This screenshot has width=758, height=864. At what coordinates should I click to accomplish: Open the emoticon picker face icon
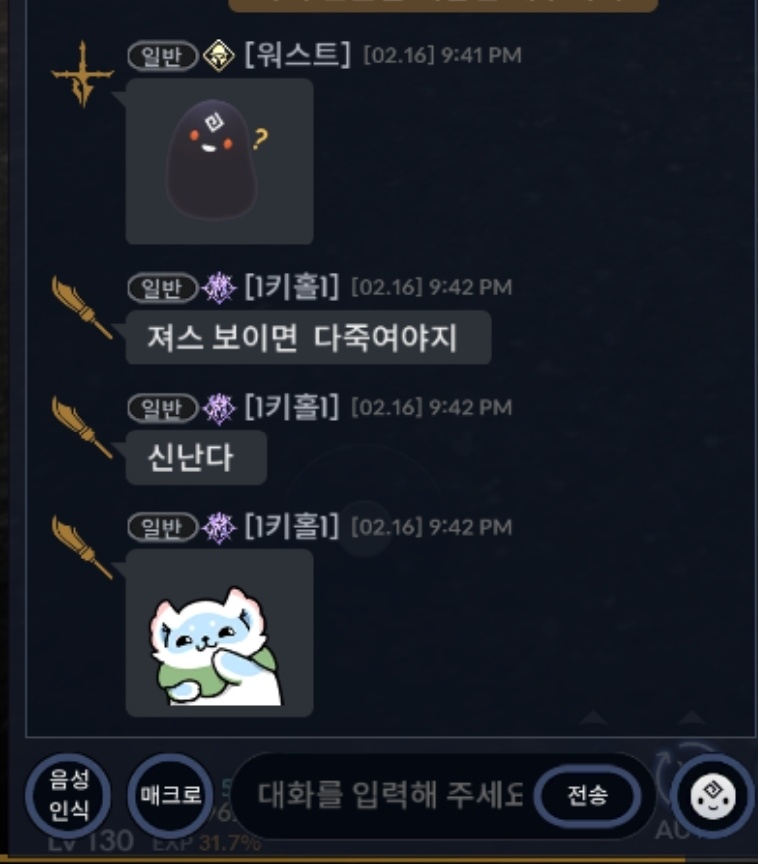(712, 796)
